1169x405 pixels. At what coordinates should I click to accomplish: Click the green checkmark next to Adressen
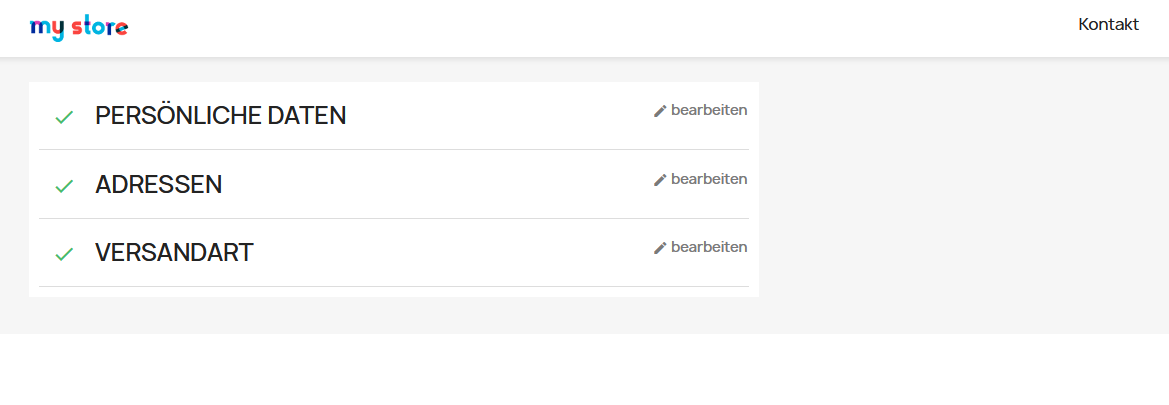click(64, 186)
